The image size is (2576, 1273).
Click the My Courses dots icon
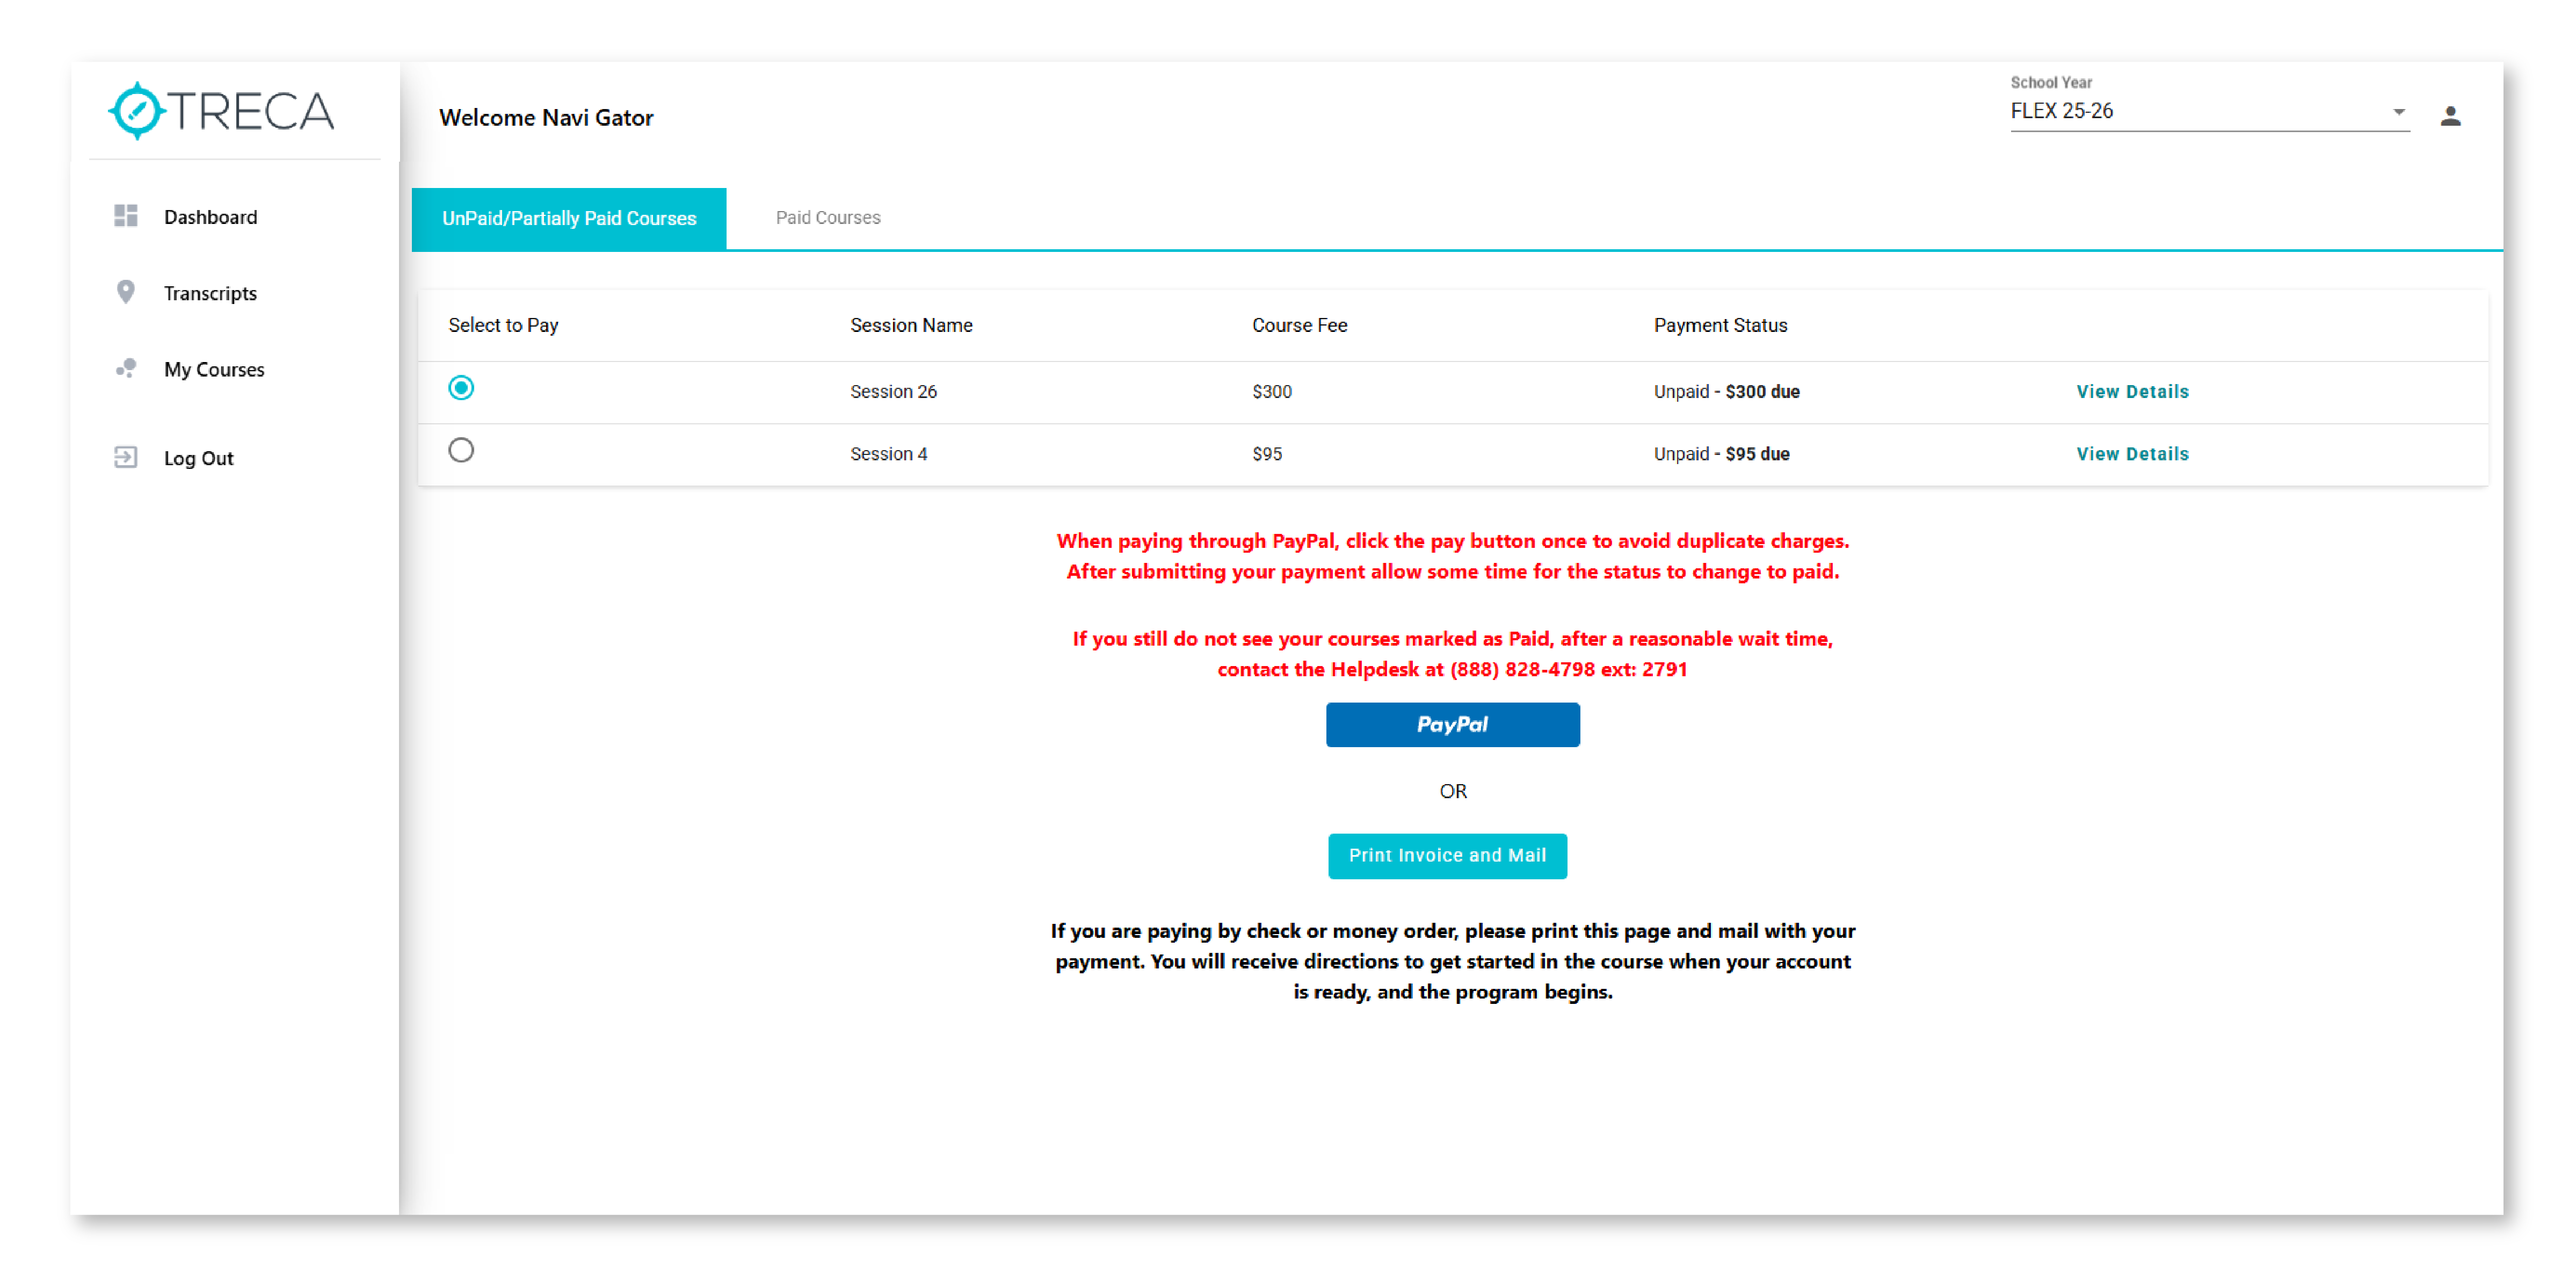coord(126,368)
